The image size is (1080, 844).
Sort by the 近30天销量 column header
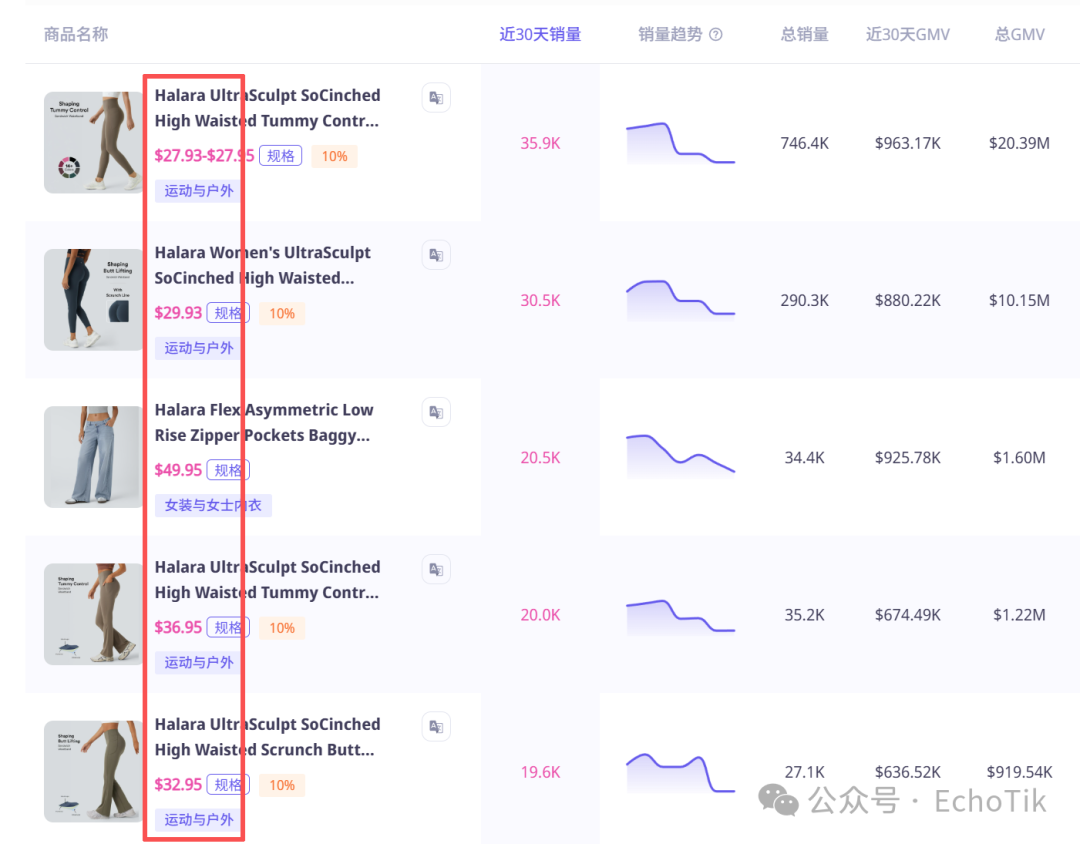tap(540, 35)
